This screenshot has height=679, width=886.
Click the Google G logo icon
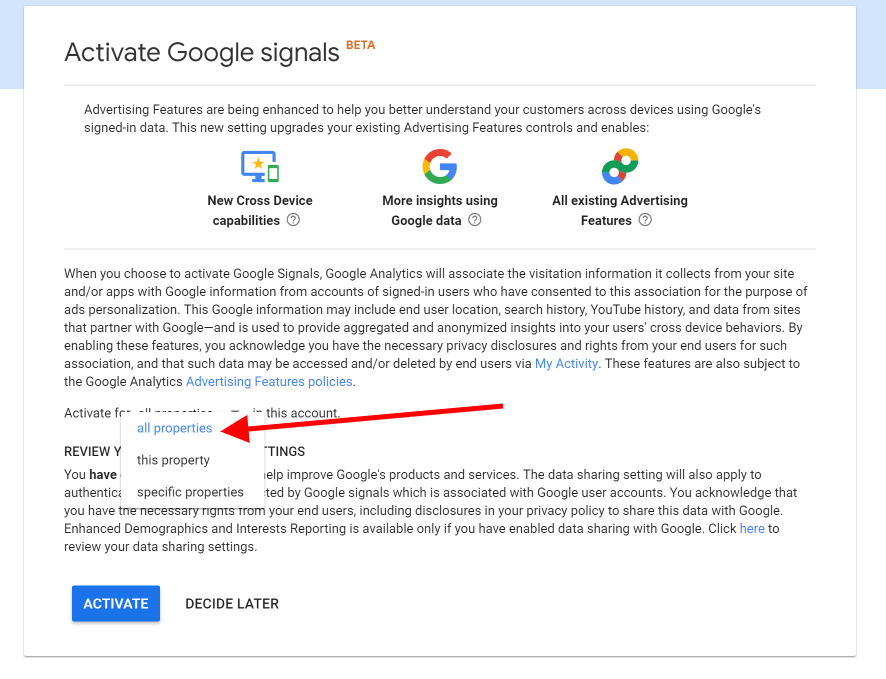[440, 167]
